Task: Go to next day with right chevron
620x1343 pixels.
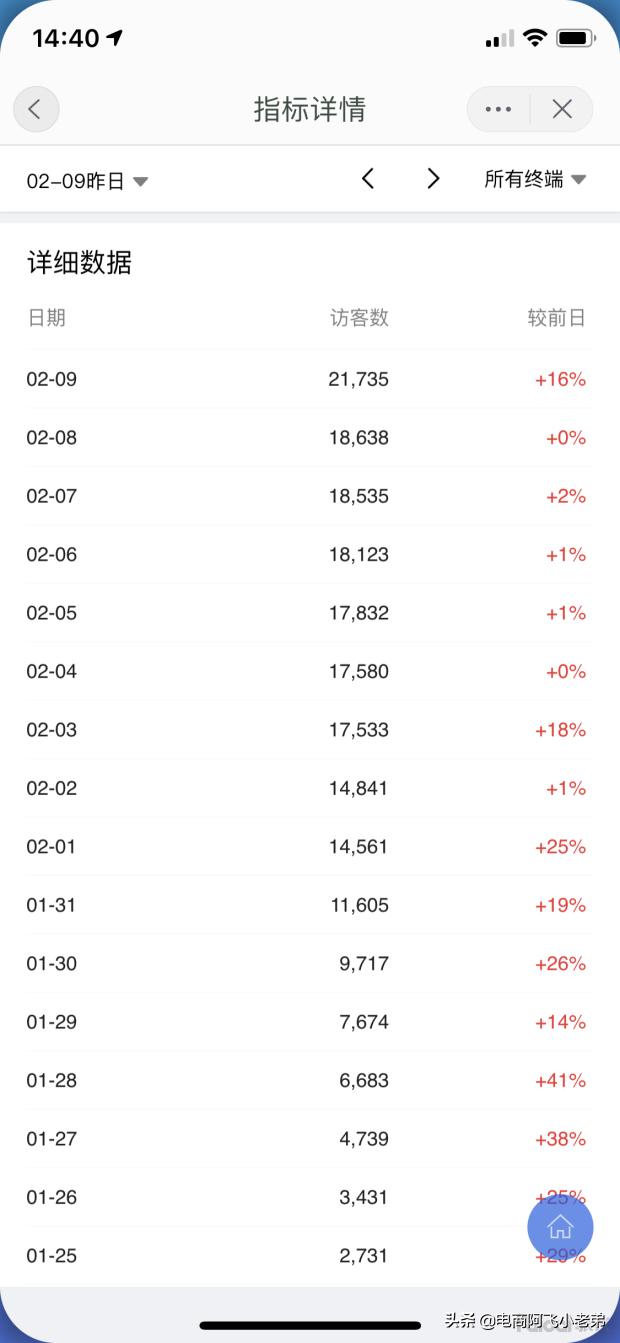Action: [433, 179]
